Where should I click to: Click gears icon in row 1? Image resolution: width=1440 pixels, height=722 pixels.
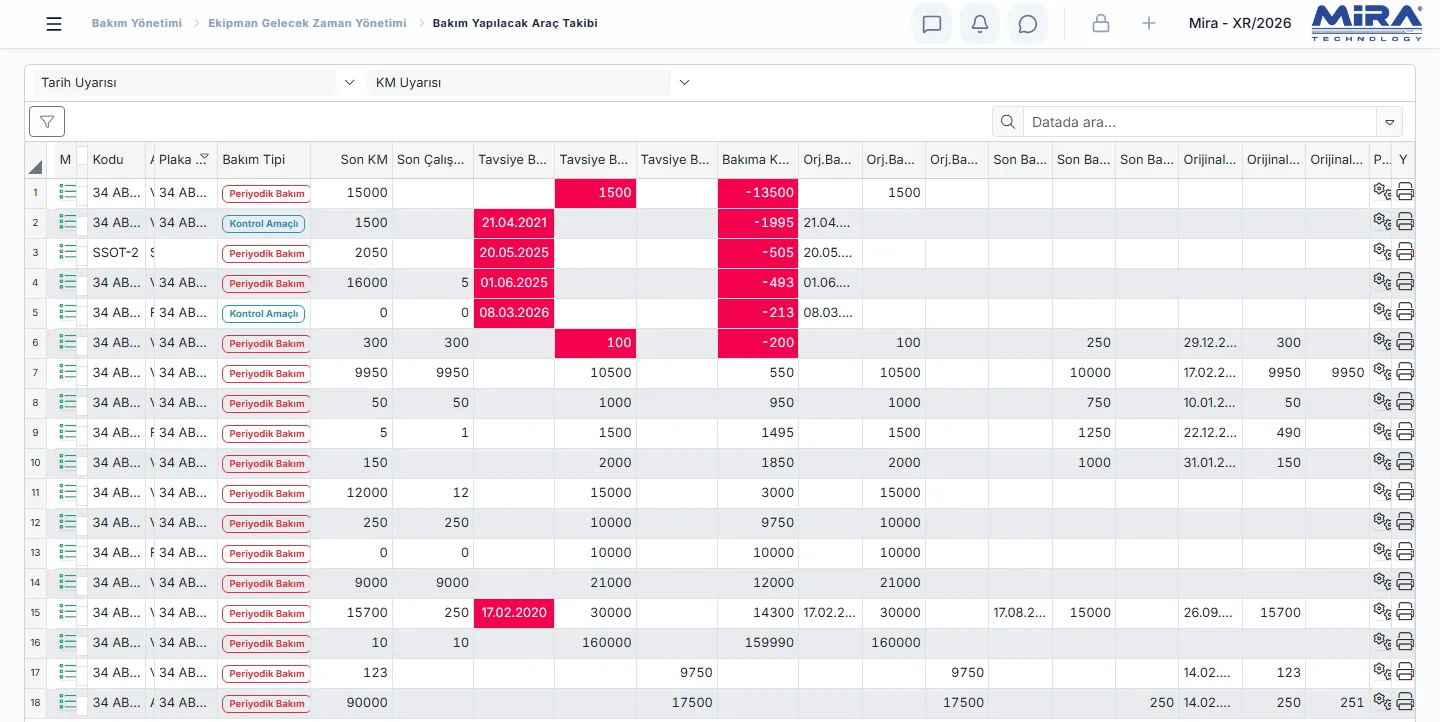tap(1381, 192)
